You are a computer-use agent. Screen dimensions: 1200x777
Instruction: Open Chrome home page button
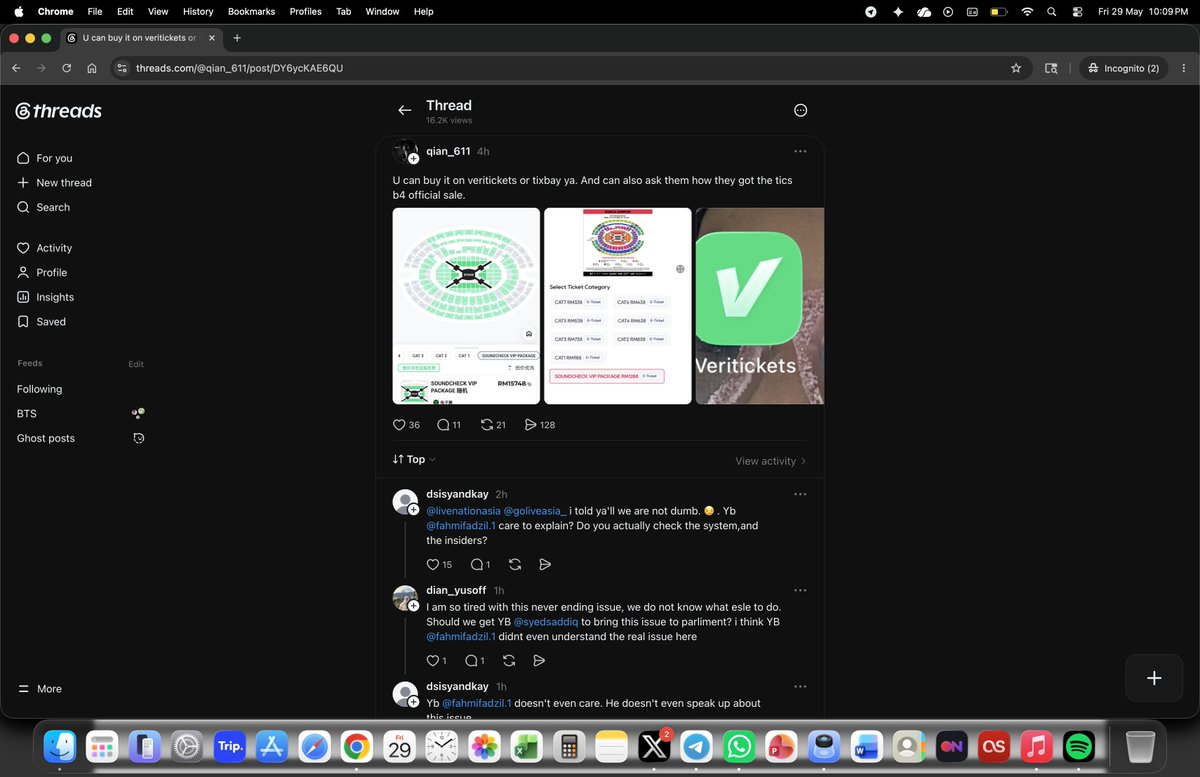pos(91,68)
